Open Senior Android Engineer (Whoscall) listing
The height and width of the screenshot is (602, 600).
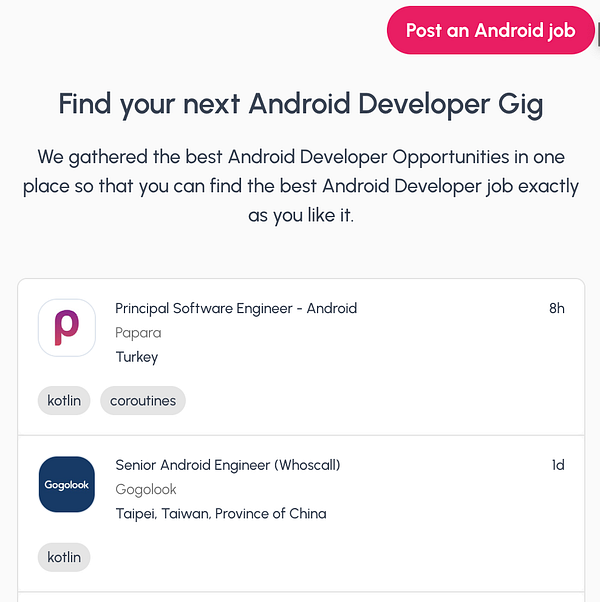coord(228,465)
